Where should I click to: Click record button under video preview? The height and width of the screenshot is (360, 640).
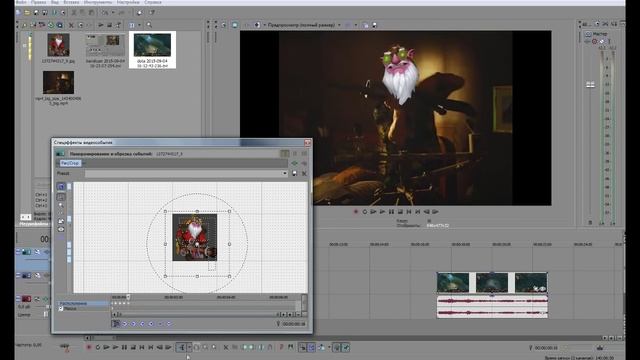(x=356, y=211)
